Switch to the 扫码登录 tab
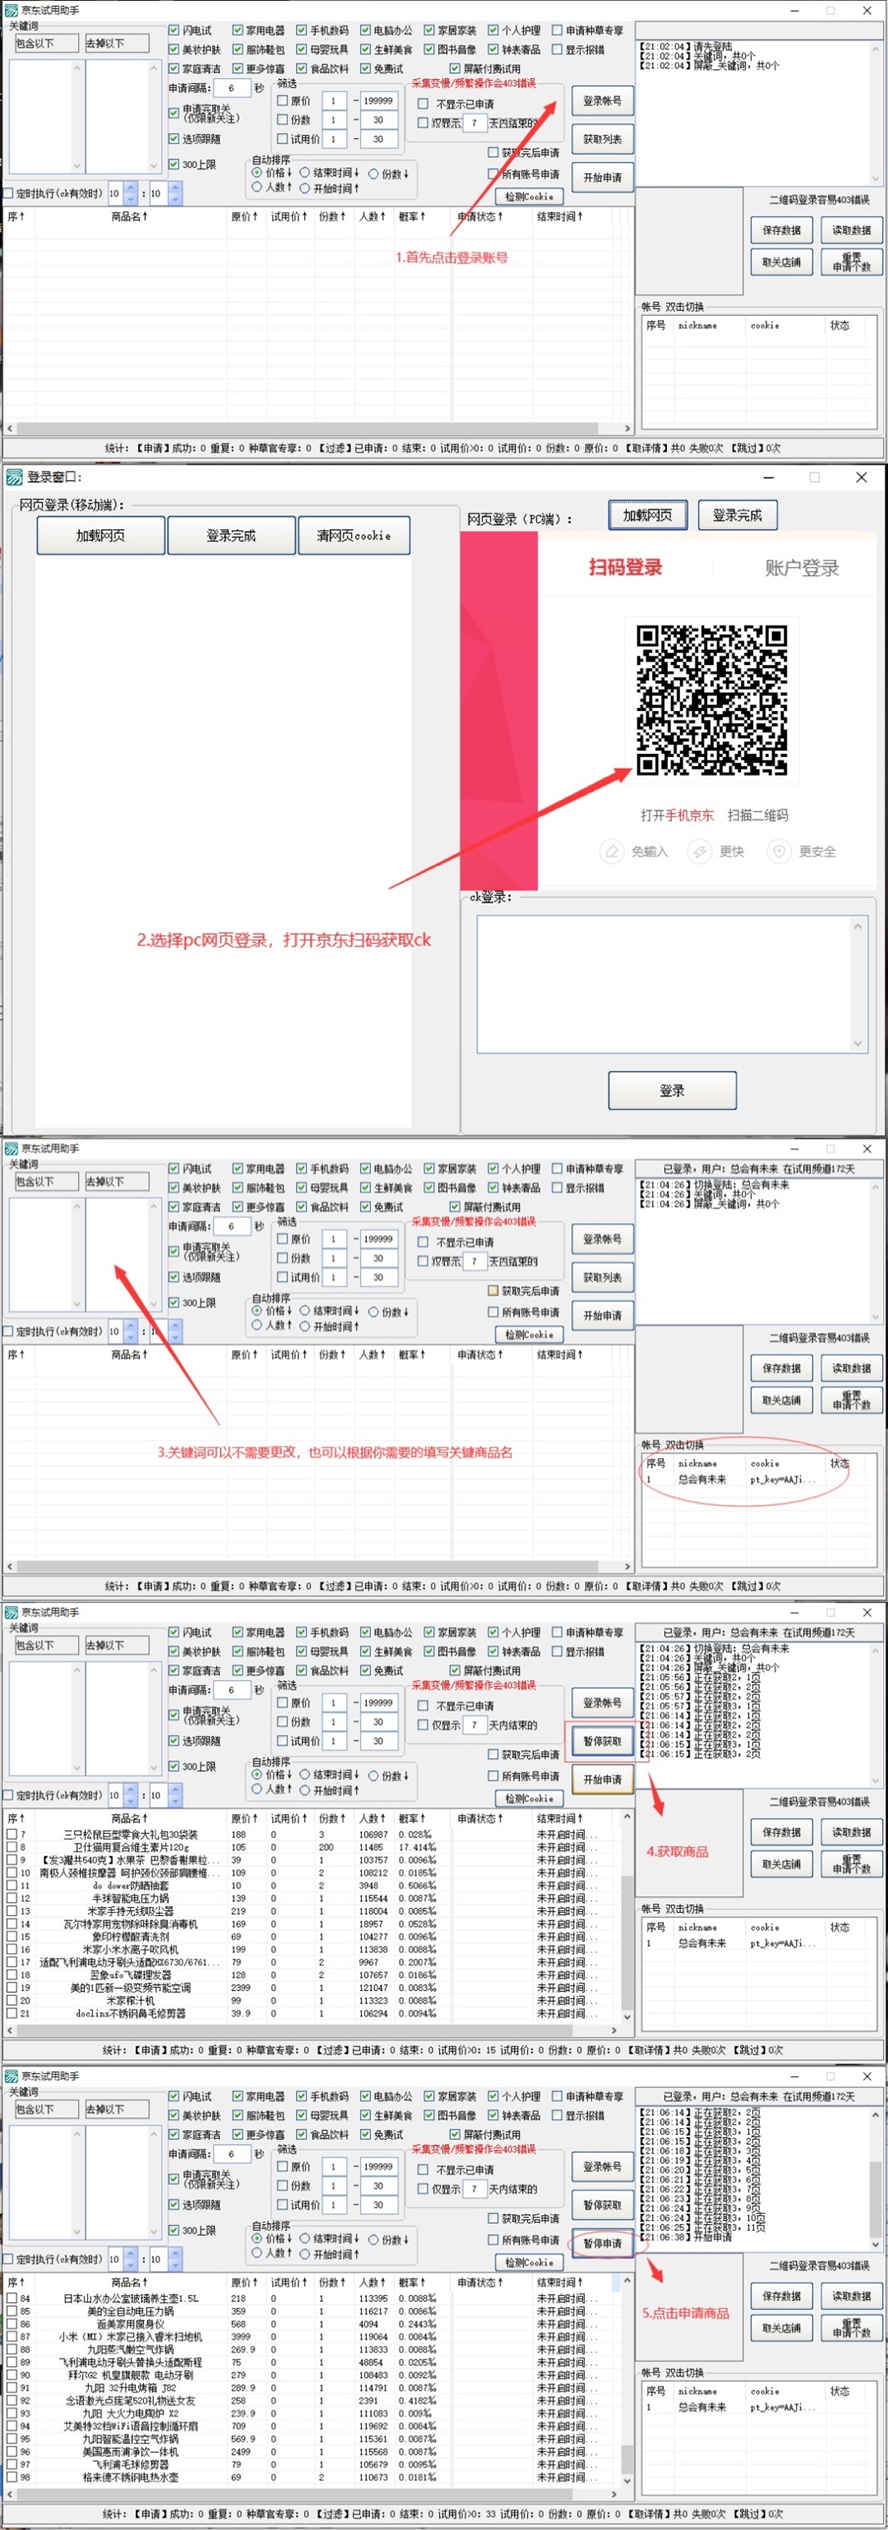This screenshot has width=888, height=2530. pos(625,567)
